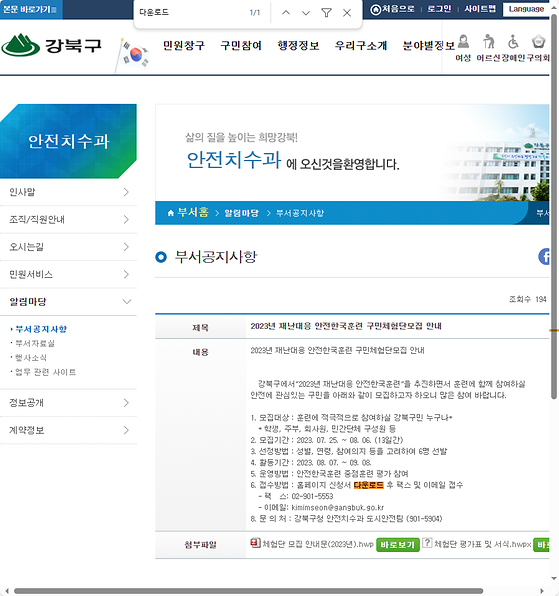Click 알림마당 breadcrumb link

tap(241, 213)
